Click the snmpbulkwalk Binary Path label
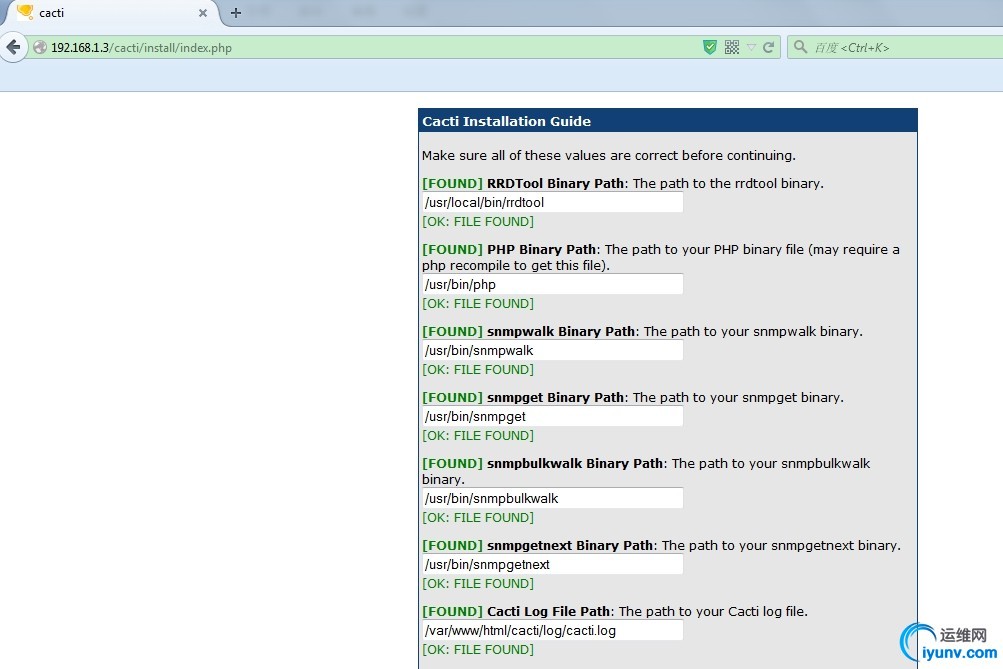The width and height of the screenshot is (1003, 669). tap(575, 463)
